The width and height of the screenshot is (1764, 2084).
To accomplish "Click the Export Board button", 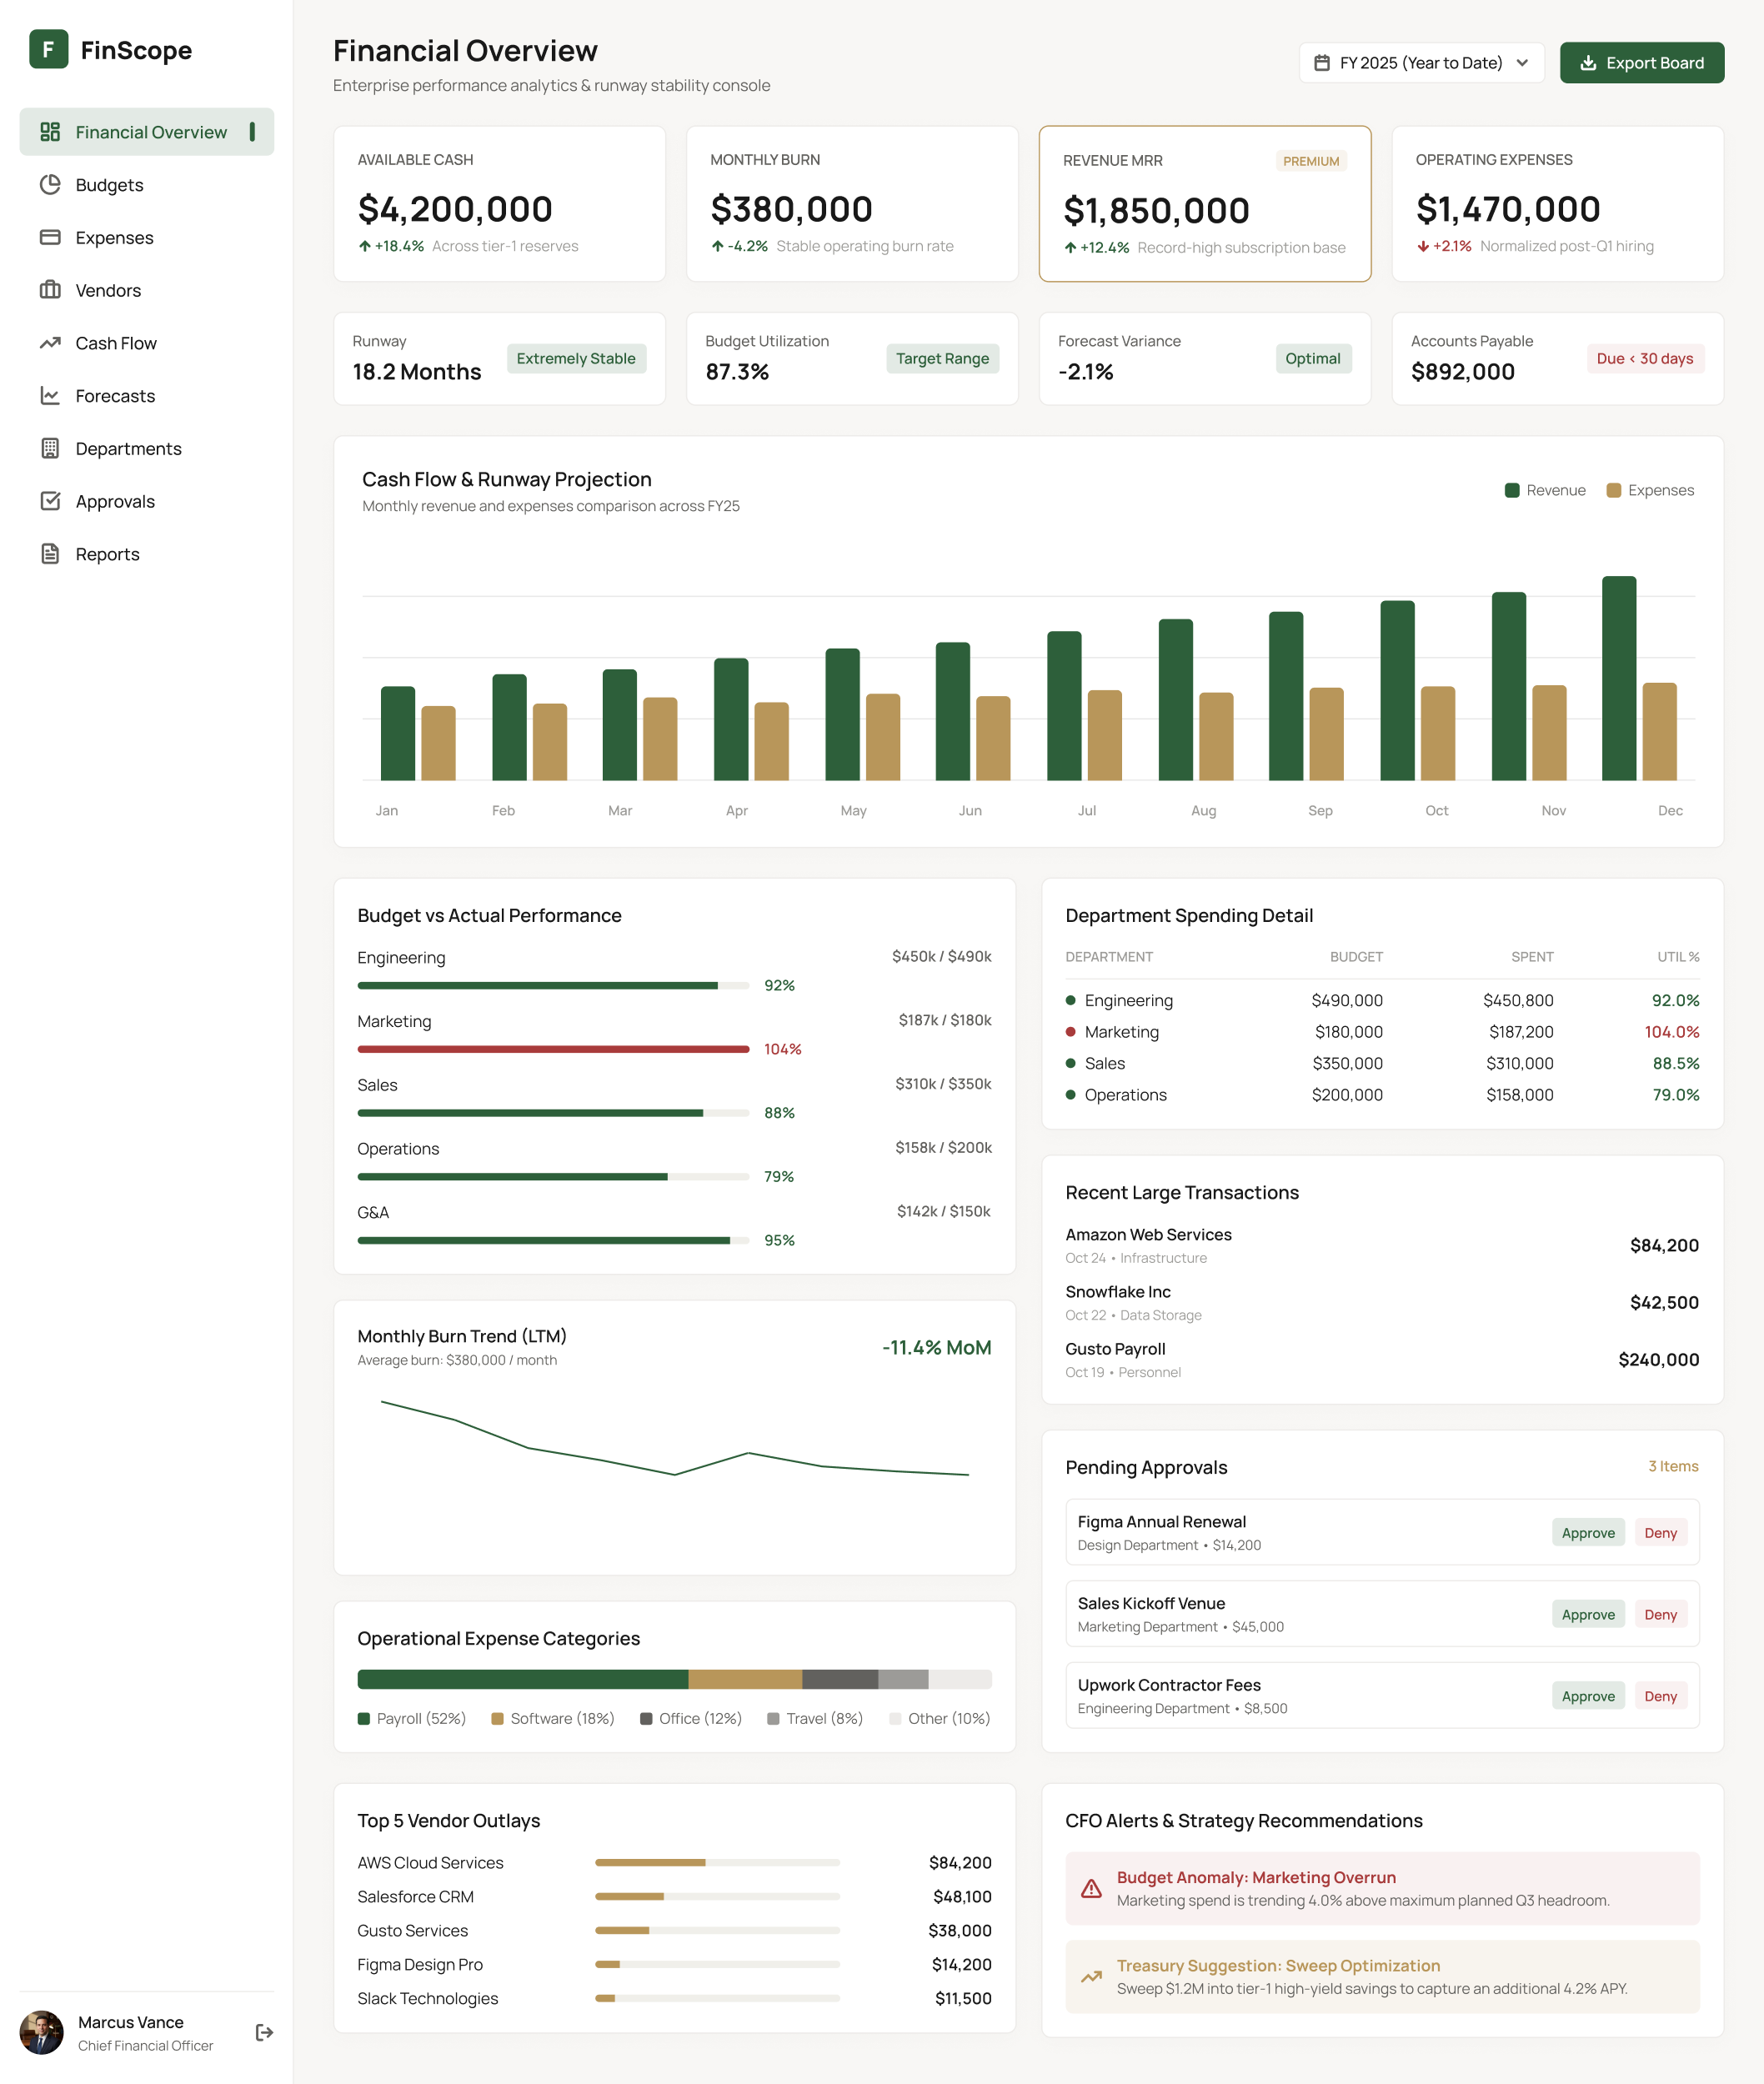I will [x=1641, y=63].
